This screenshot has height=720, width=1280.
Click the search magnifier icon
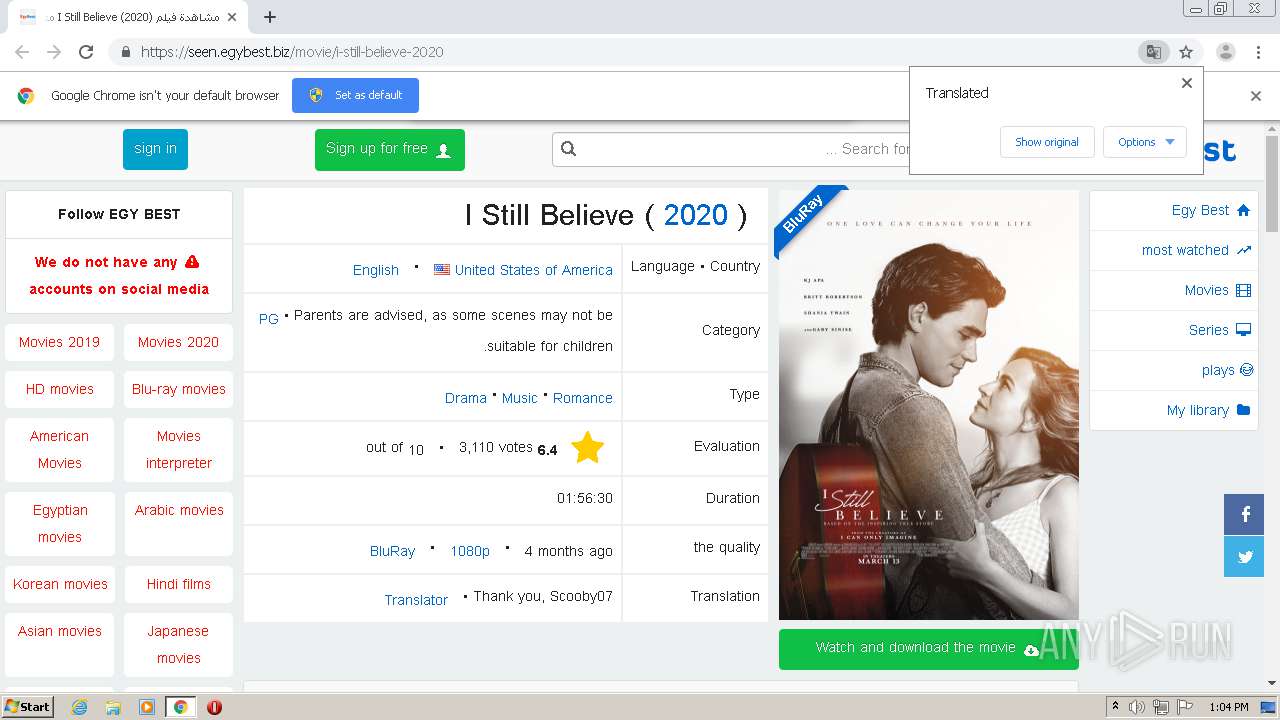[569, 149]
